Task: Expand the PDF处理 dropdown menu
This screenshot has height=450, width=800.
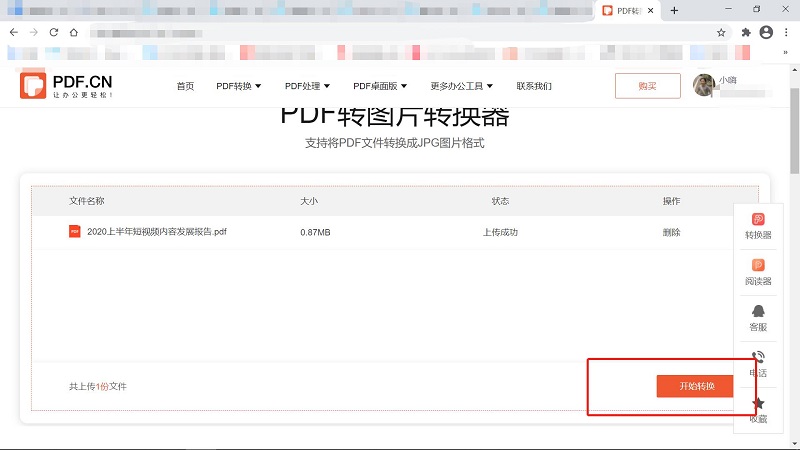Action: pyautogui.click(x=307, y=86)
